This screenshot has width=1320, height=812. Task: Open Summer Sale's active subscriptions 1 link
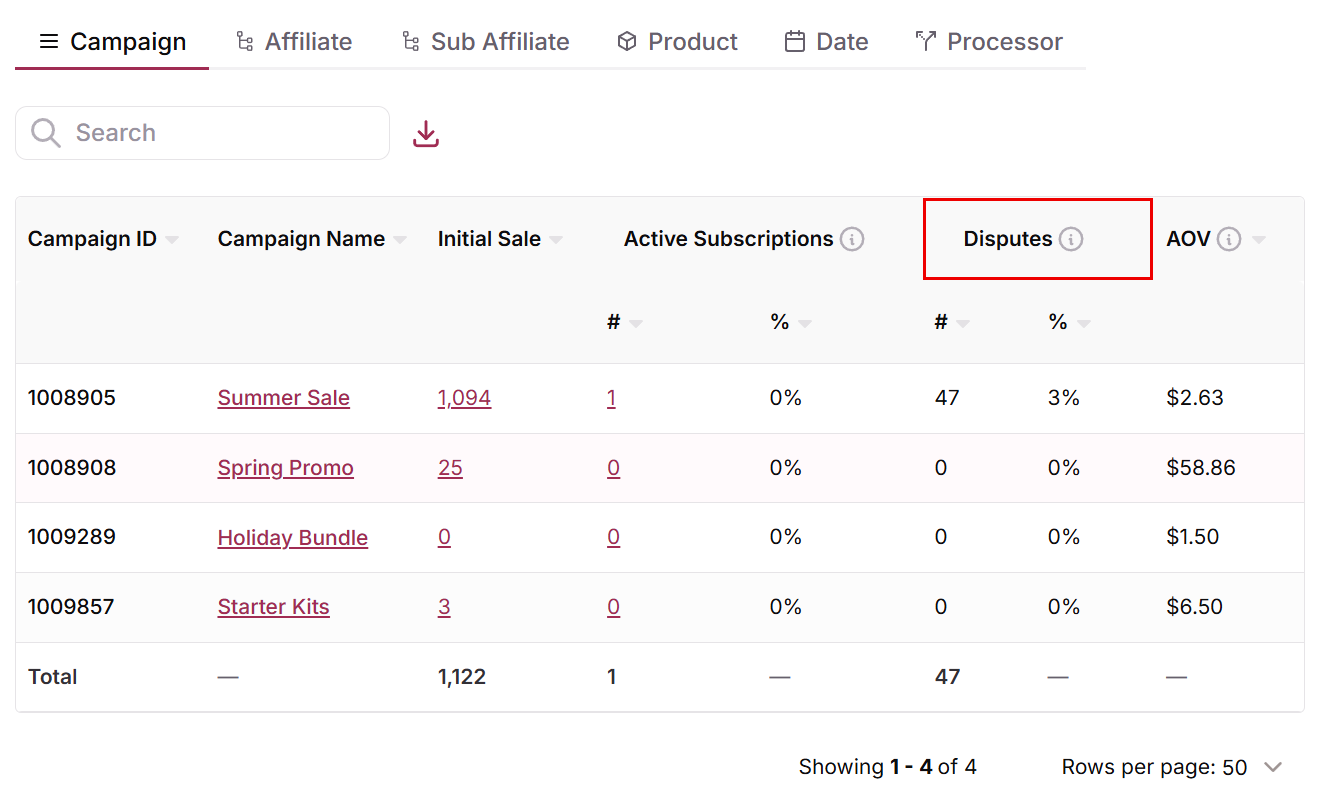[x=611, y=398]
